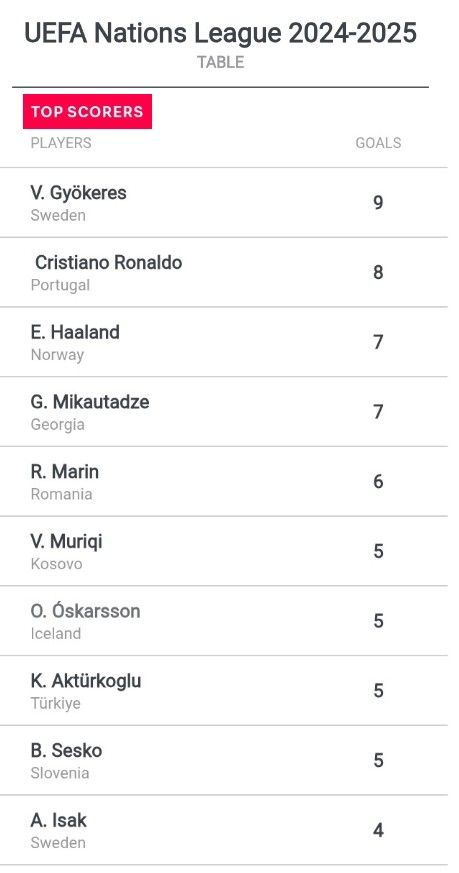Viewport: 459px width, 873px height.
Task: Click the TOP SCORERS red tab
Action: click(x=87, y=111)
